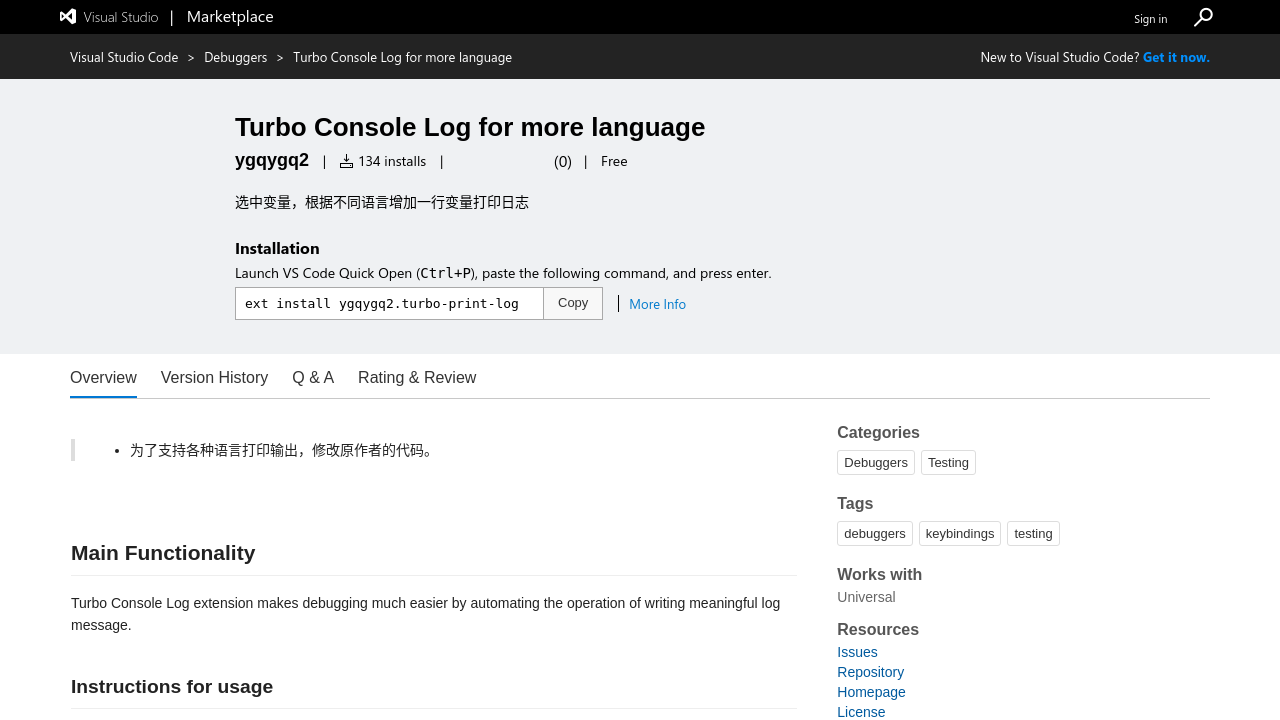The width and height of the screenshot is (1280, 720).
Task: Click Sign in
Action: 1150,18
